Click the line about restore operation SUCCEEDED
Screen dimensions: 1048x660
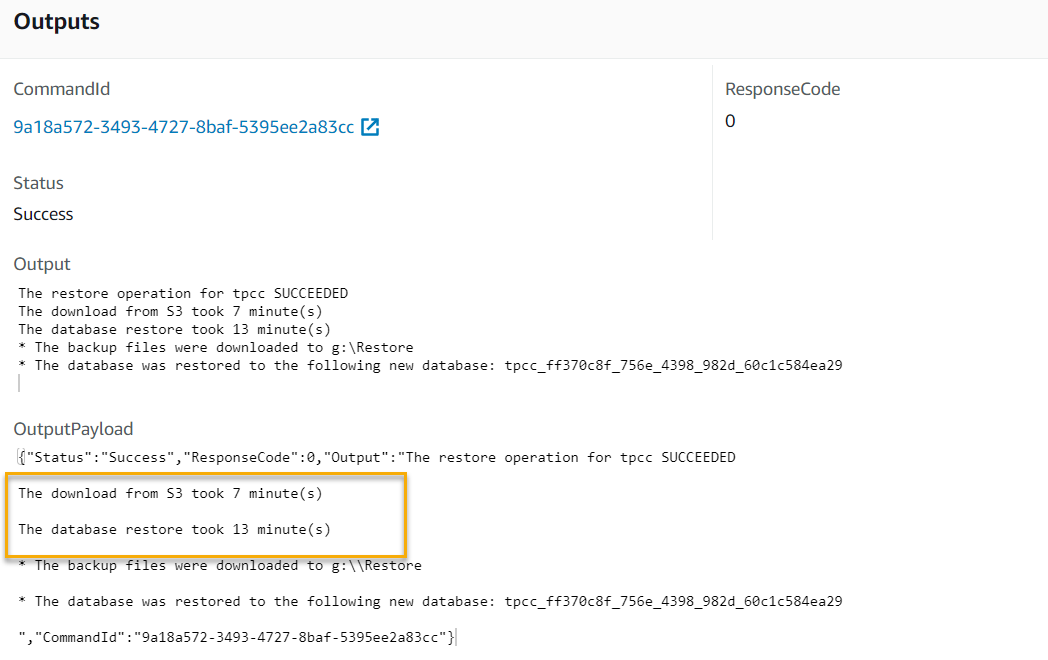(x=183, y=293)
